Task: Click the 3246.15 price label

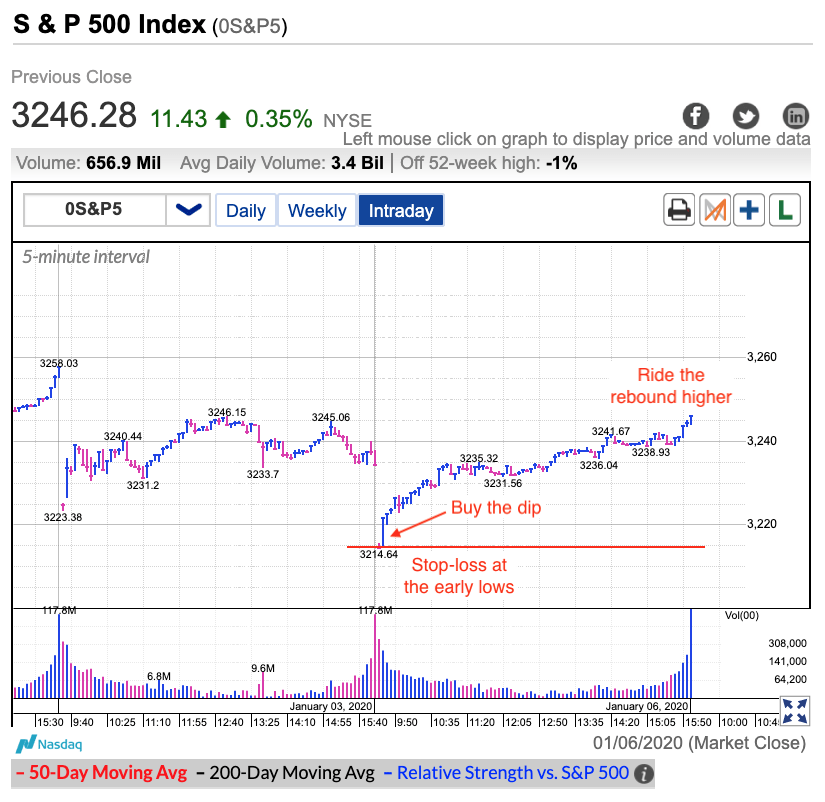Action: pos(227,412)
